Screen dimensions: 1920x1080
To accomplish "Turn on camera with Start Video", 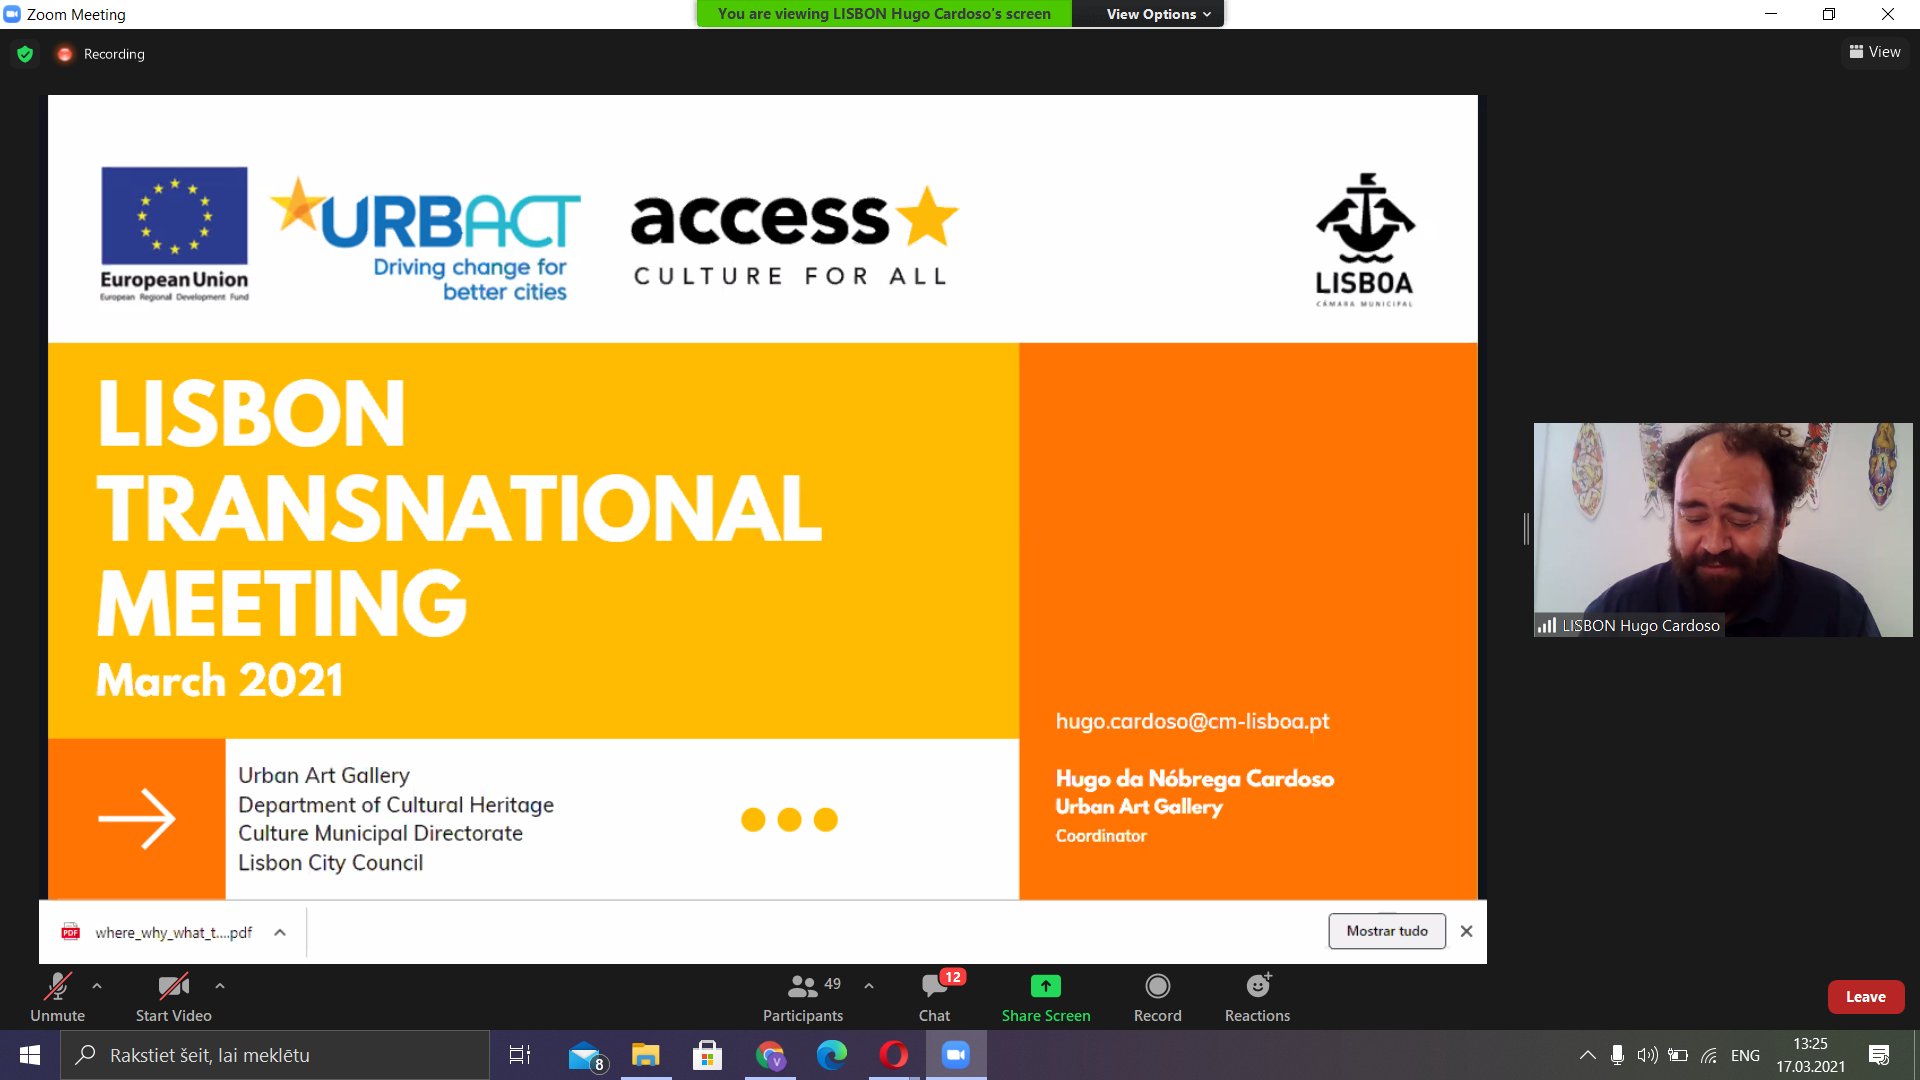I will [x=173, y=987].
